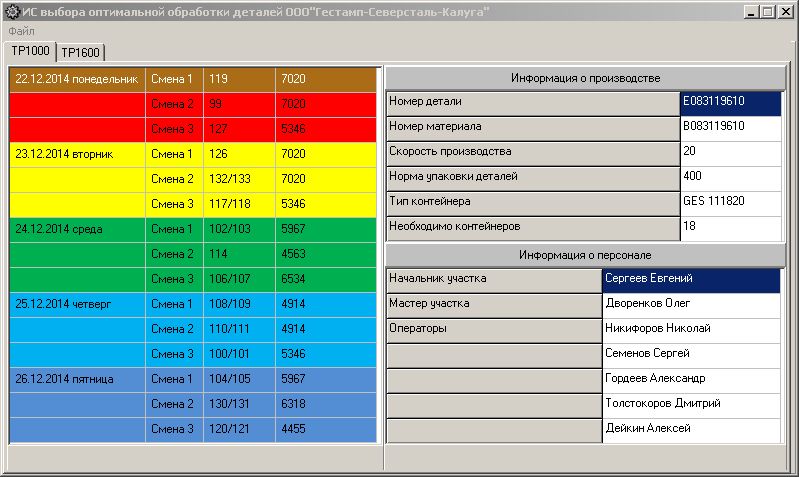This screenshot has width=799, height=477.
Task: Select cell 106/107
Action: pyautogui.click(x=239, y=279)
